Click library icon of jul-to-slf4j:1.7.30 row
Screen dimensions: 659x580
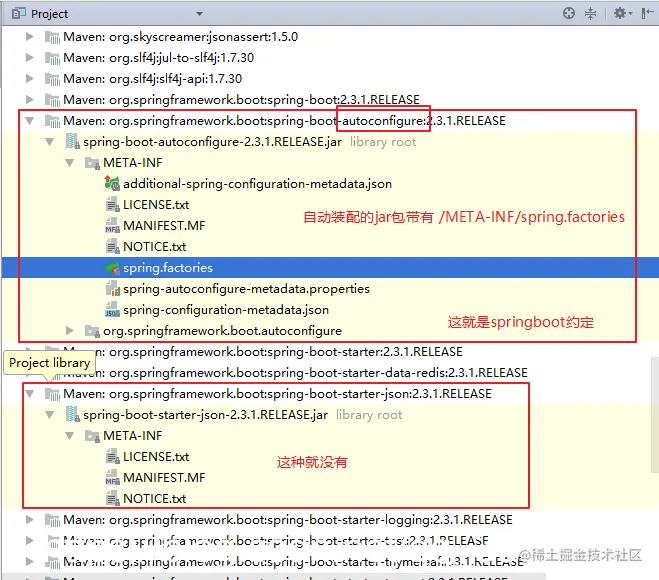(53, 58)
